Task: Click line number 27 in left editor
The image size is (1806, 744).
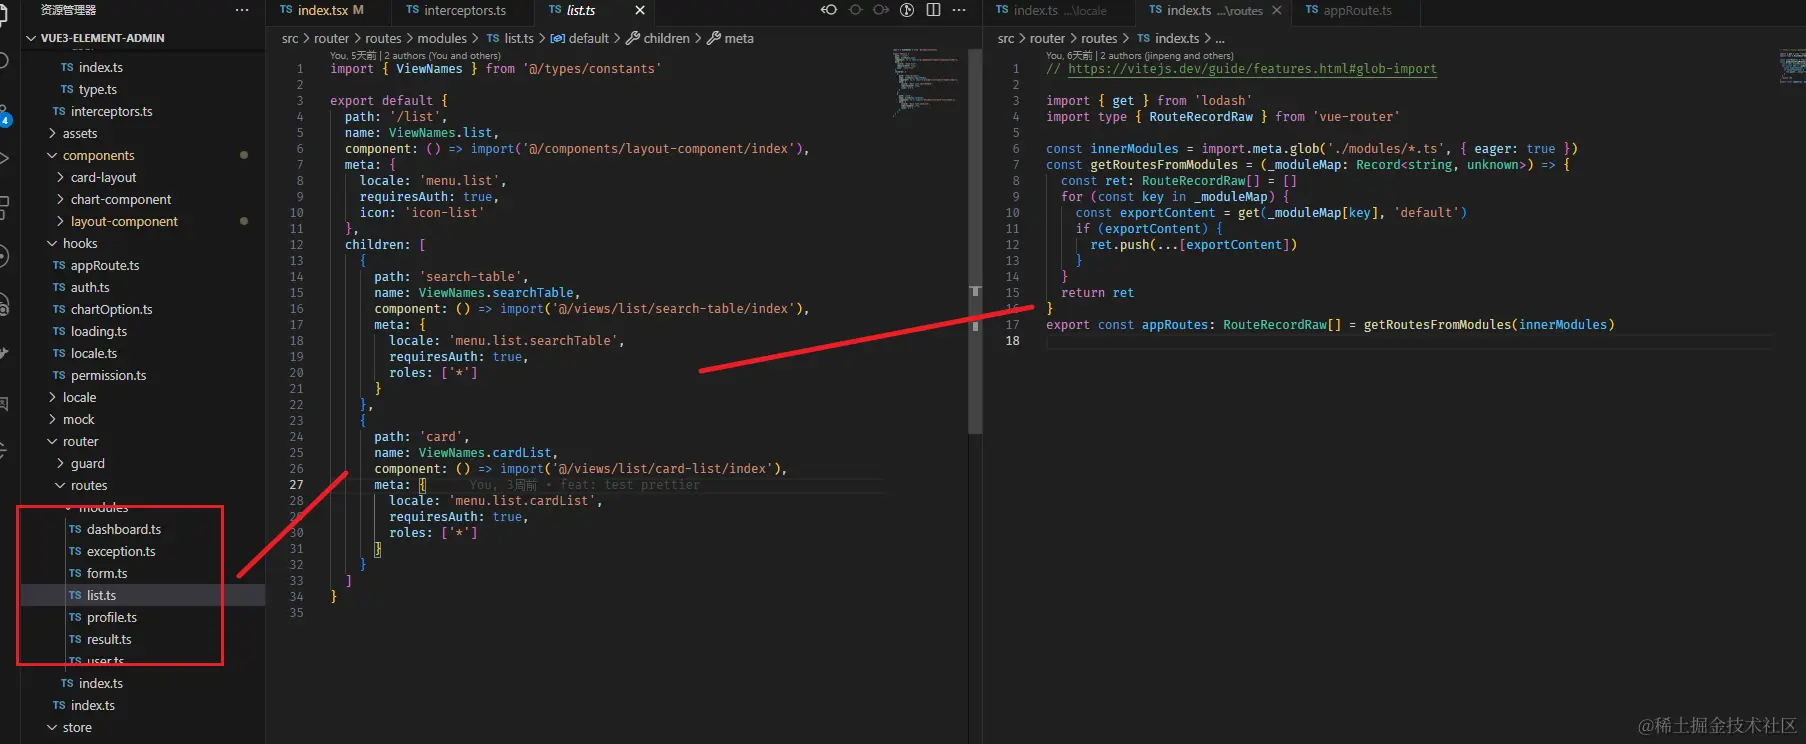Action: [x=296, y=485]
